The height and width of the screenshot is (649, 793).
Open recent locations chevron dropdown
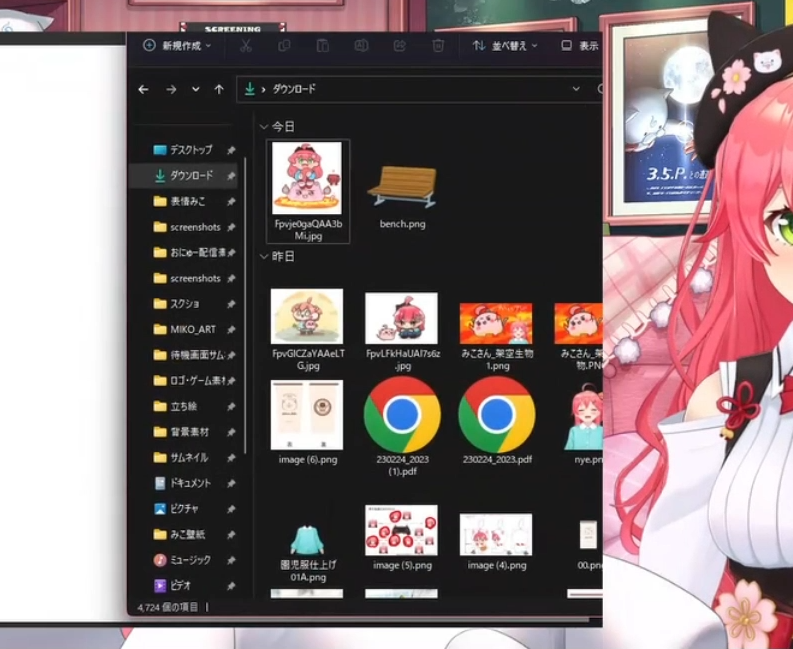pos(196,90)
